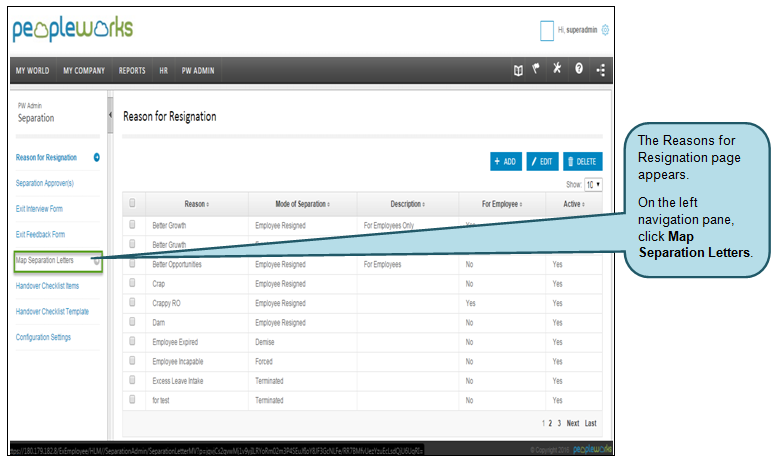771x459 pixels.
Task: Click the DELETE button
Action: [x=582, y=161]
